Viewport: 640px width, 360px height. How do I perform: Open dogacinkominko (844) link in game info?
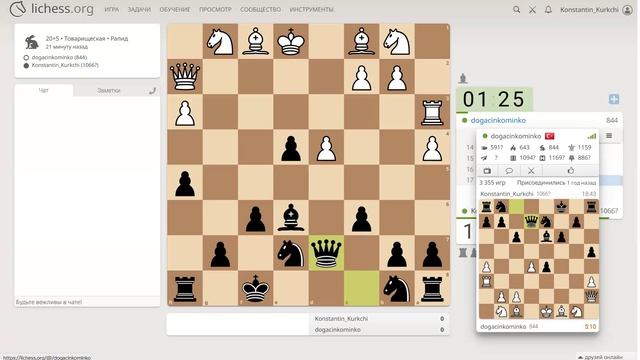click(59, 58)
